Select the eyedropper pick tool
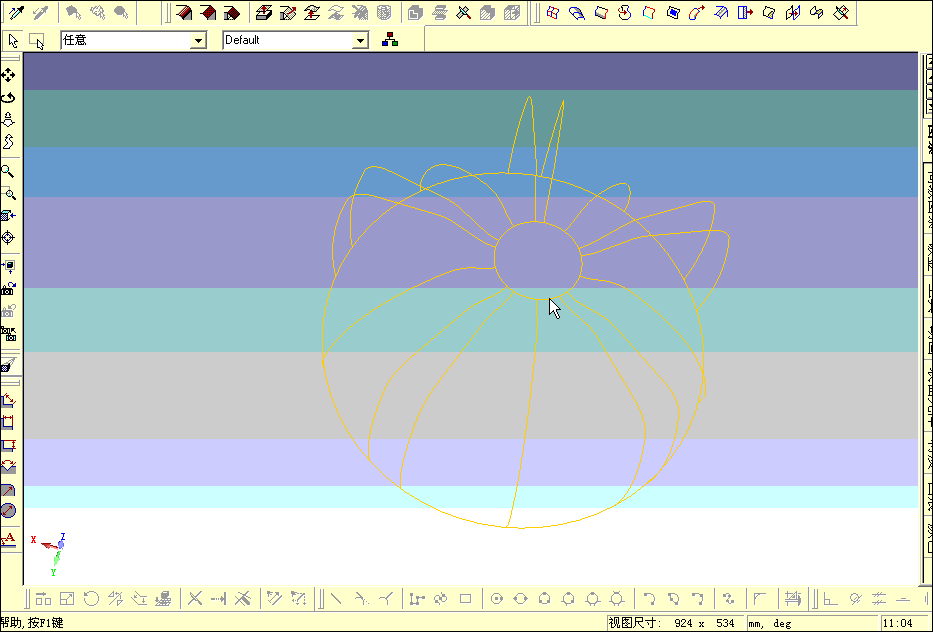Screen dimensions: 933x632 (17, 12)
